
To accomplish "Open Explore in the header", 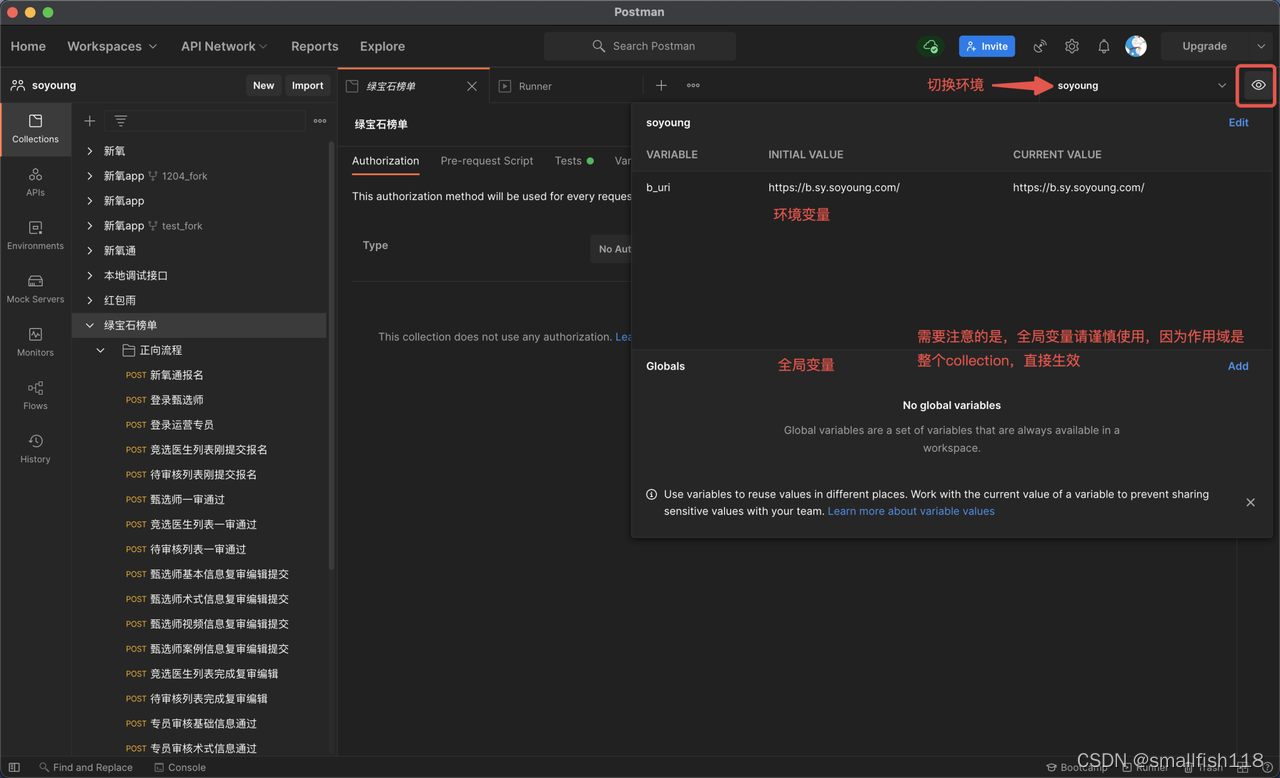I will [383, 46].
